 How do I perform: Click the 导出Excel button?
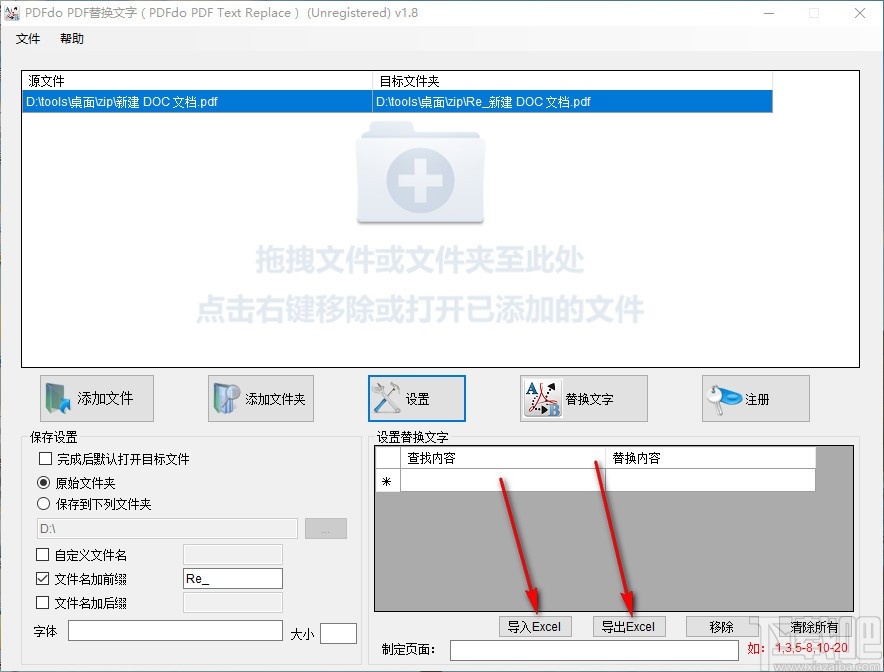pyautogui.click(x=629, y=626)
